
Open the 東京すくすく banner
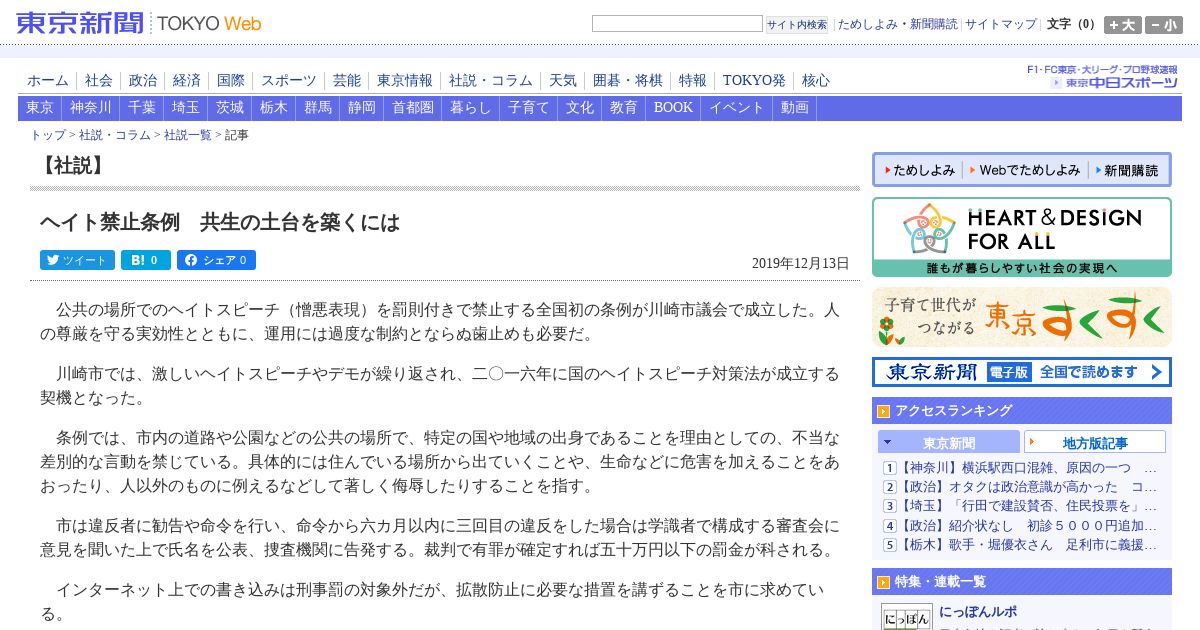1022,317
